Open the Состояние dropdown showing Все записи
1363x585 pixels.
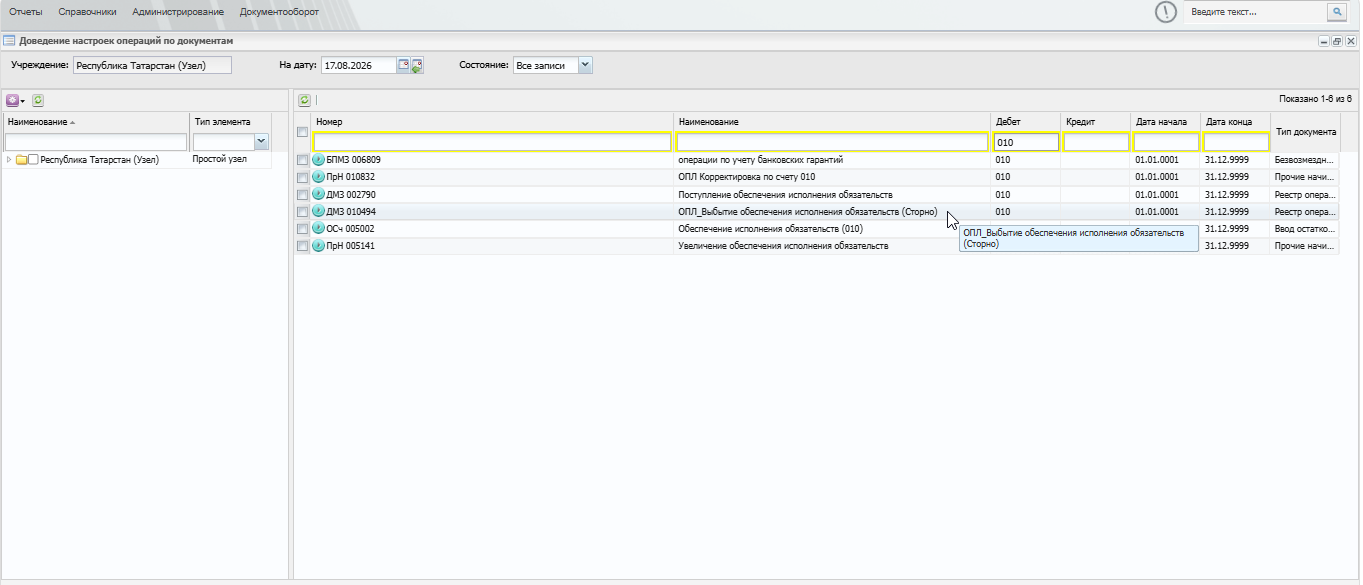pyautogui.click(x=585, y=65)
